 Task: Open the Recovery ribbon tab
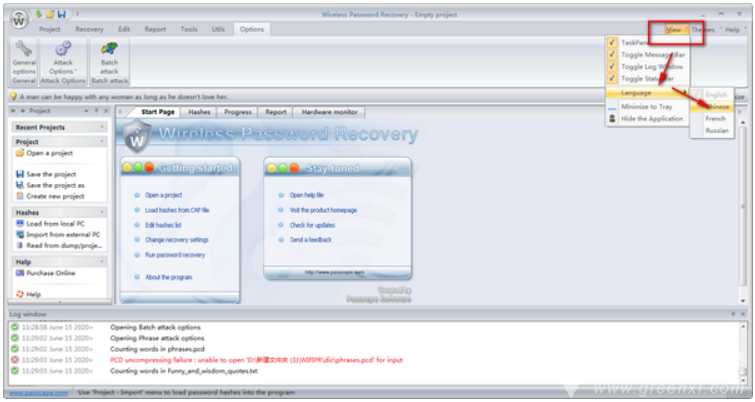(x=89, y=29)
